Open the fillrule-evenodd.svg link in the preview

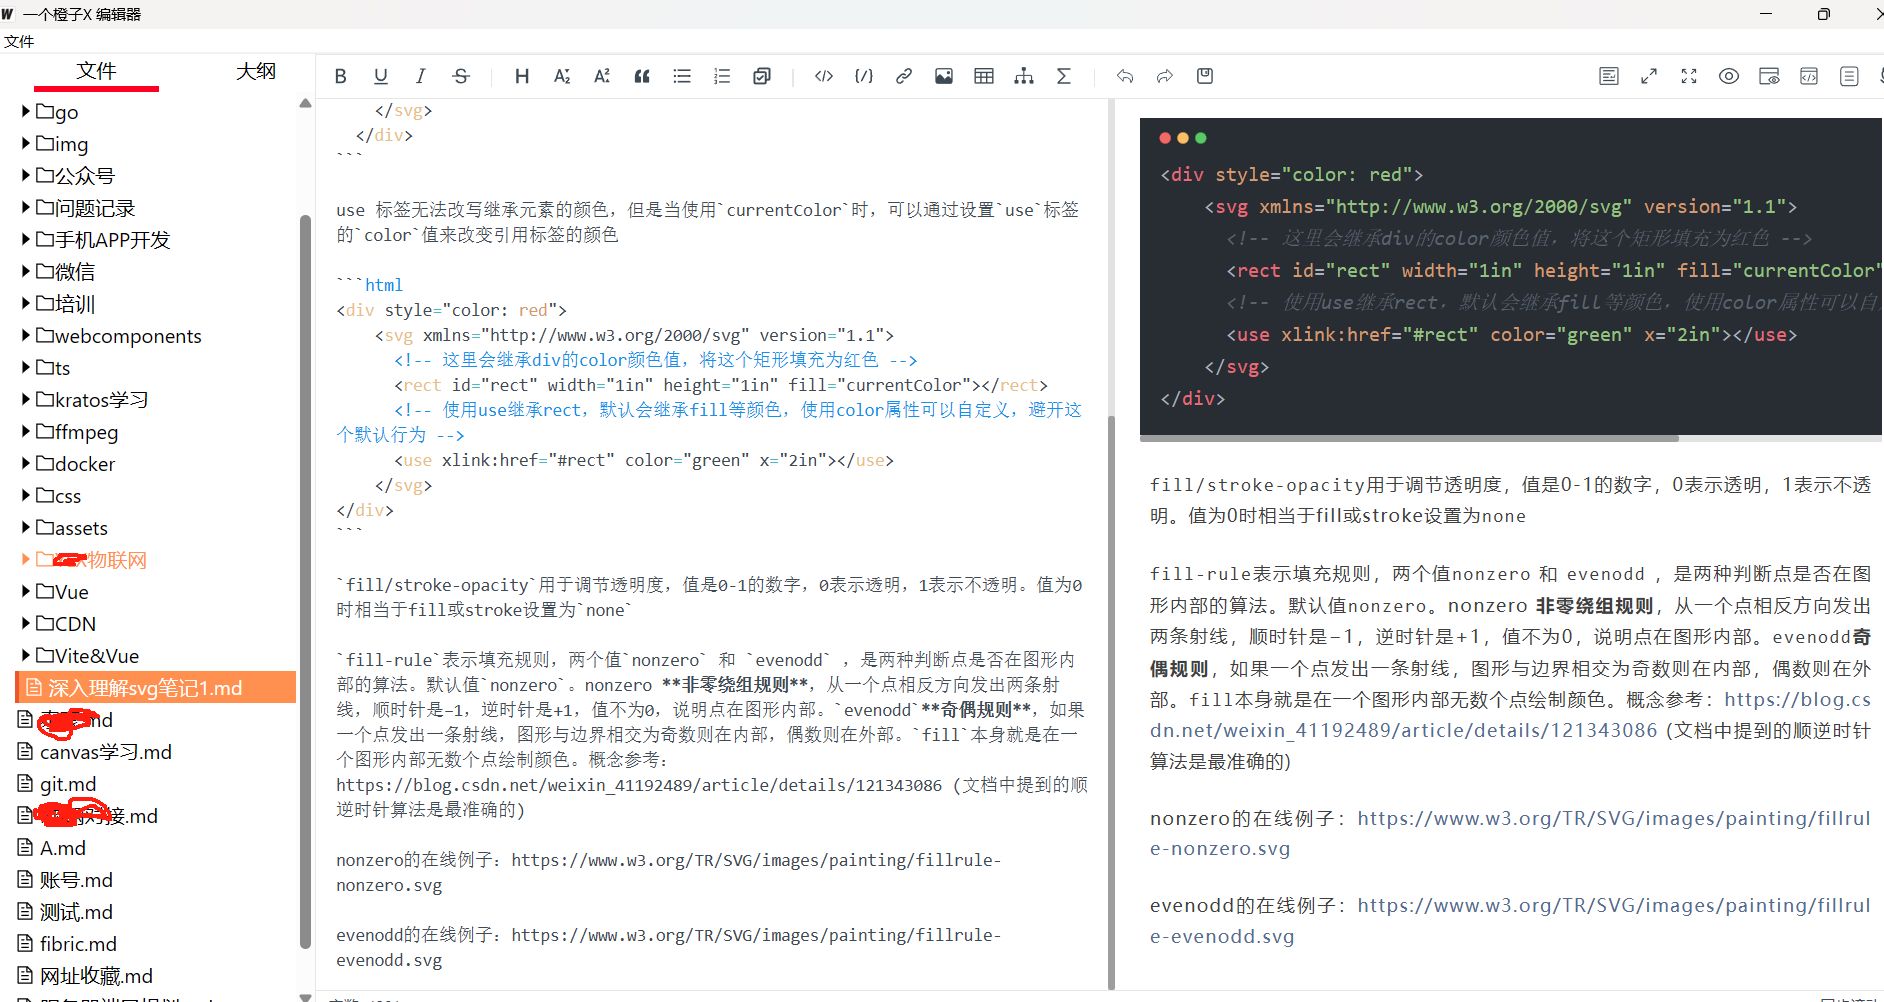coord(1510,921)
